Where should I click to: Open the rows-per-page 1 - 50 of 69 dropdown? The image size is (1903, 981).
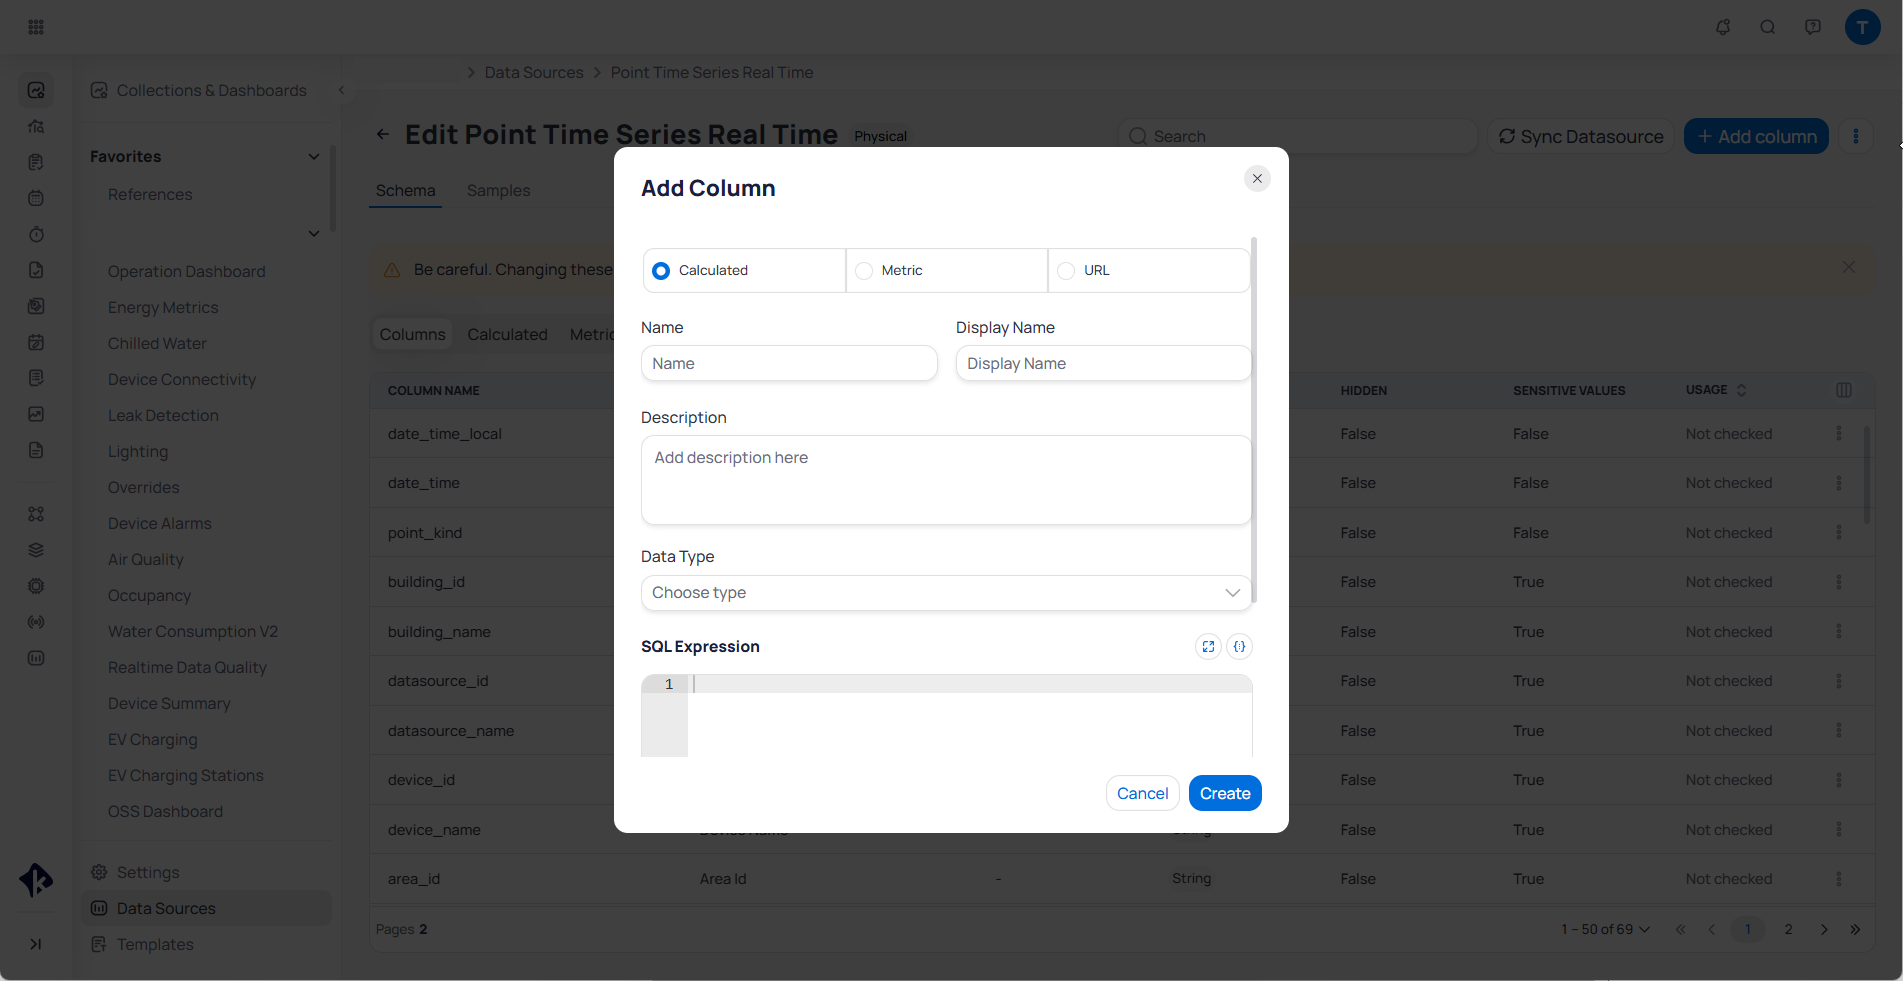[1605, 929]
